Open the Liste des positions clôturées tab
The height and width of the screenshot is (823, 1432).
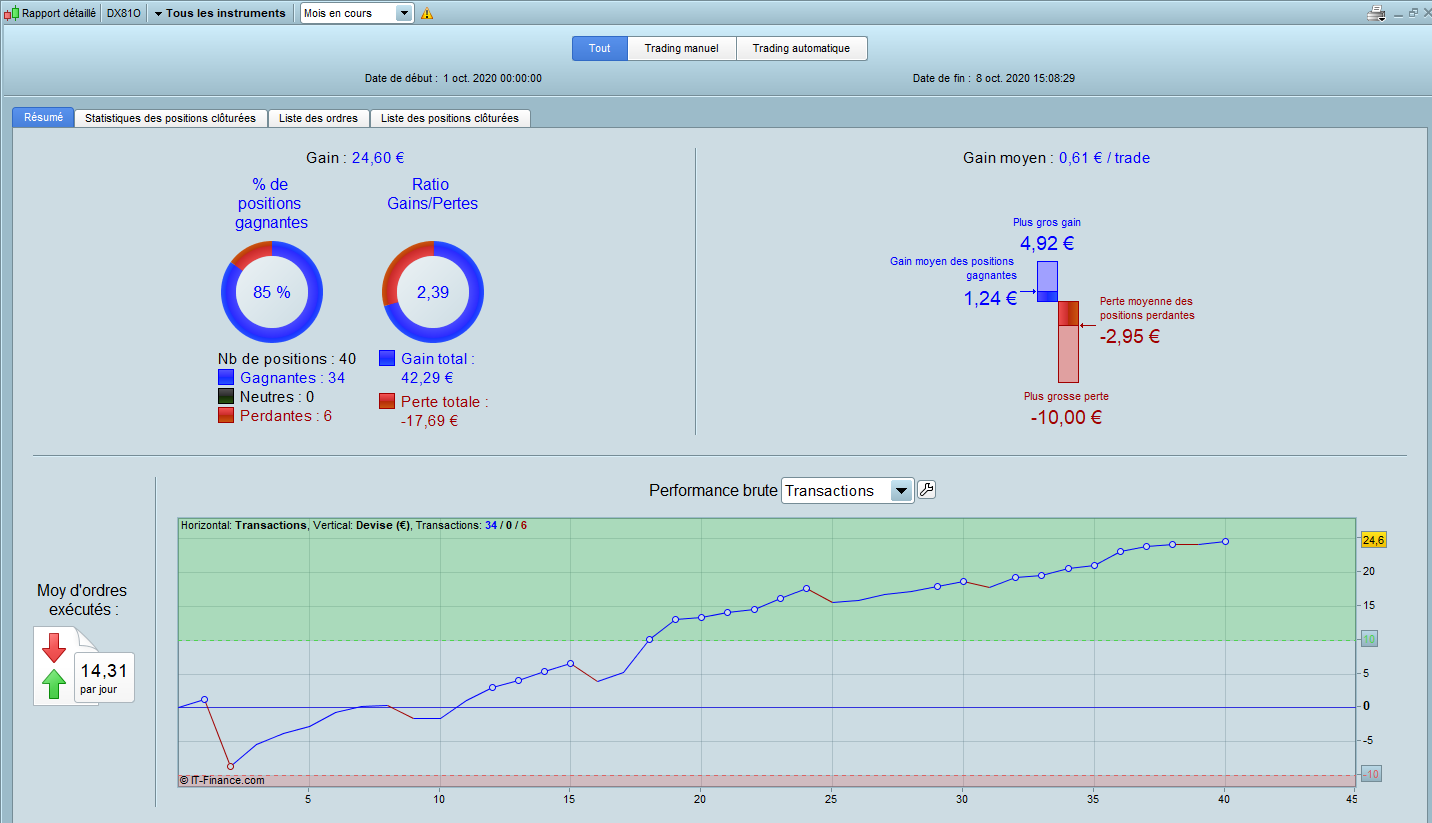[450, 118]
